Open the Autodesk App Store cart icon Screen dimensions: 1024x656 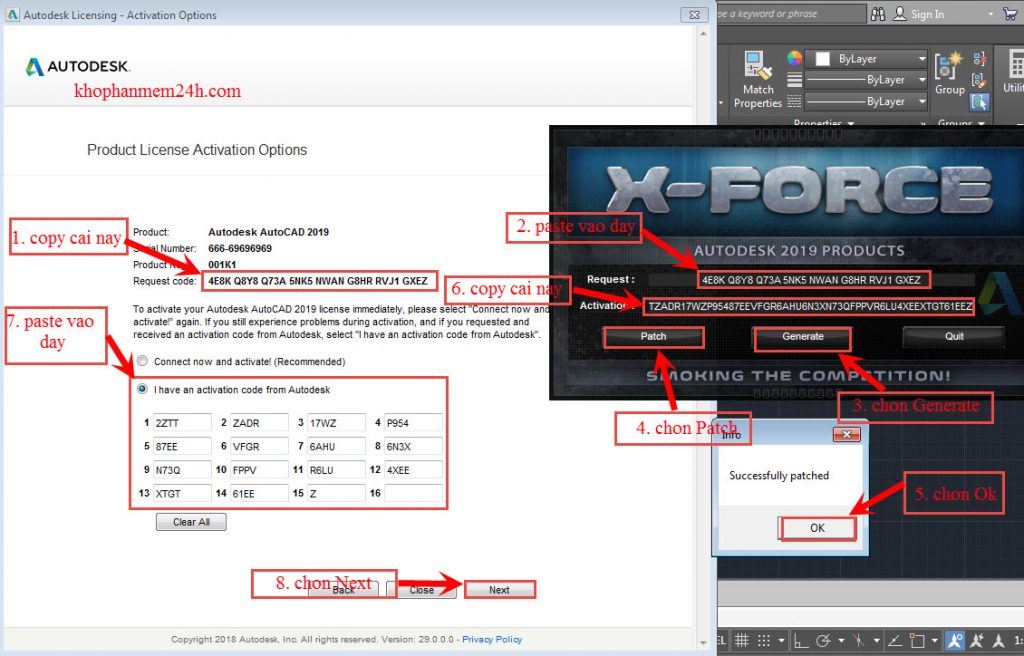coord(1011,14)
